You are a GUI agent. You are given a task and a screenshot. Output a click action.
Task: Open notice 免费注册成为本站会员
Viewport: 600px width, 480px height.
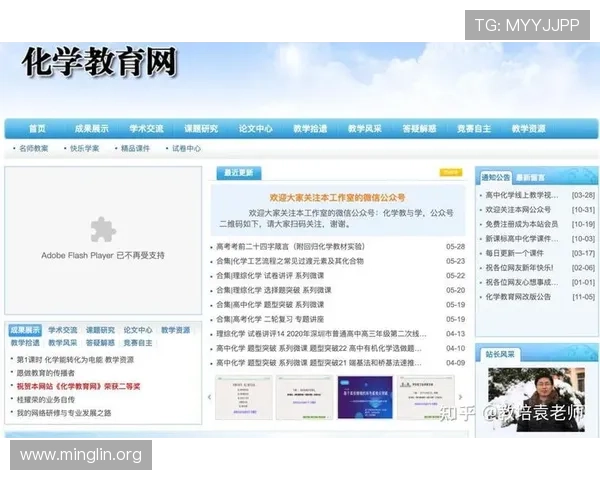pos(522,224)
